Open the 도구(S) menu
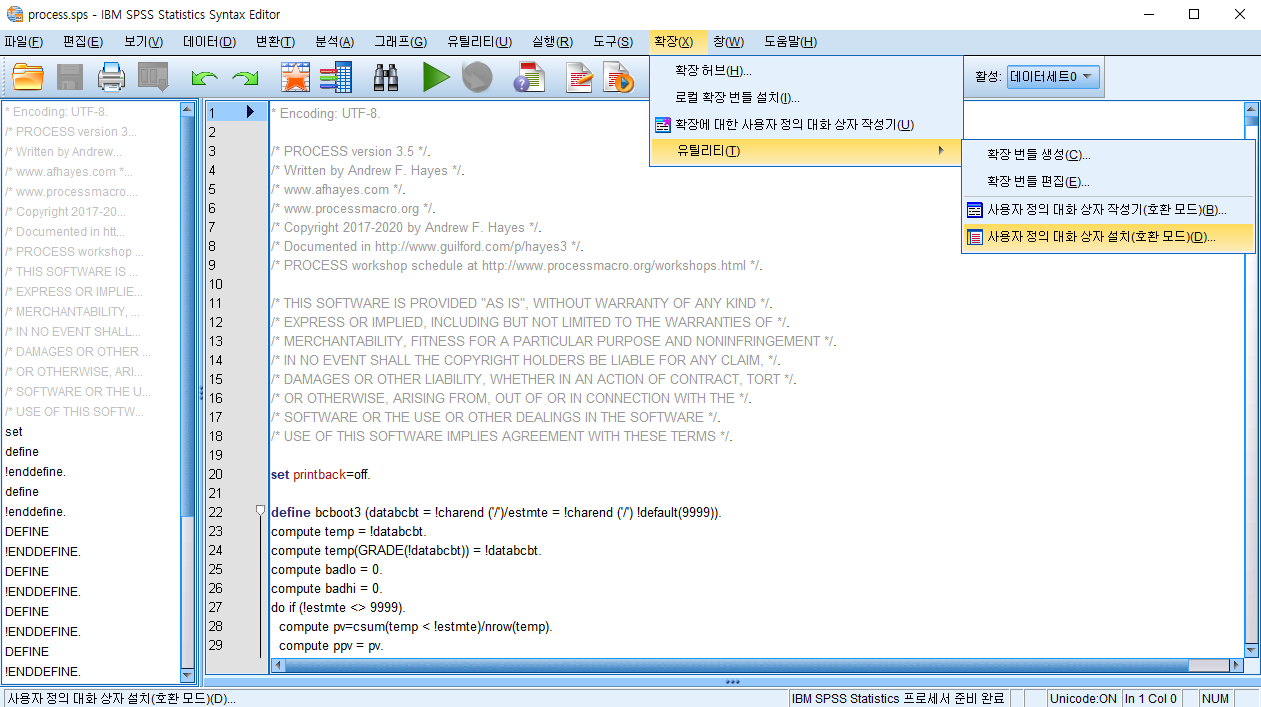 point(612,41)
